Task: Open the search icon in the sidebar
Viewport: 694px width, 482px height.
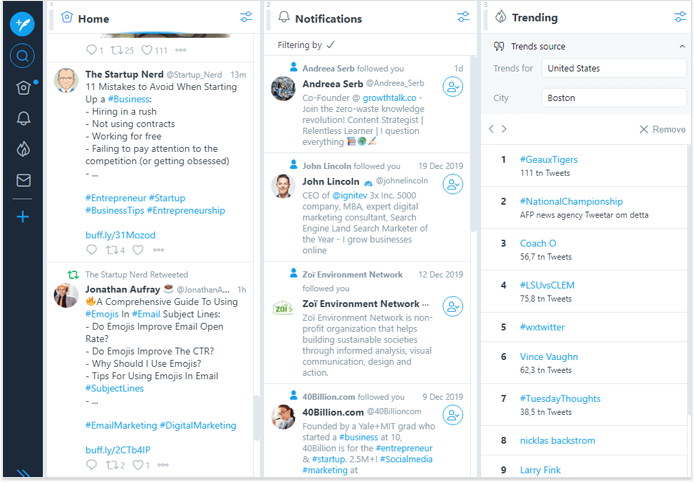Action: [x=22, y=56]
